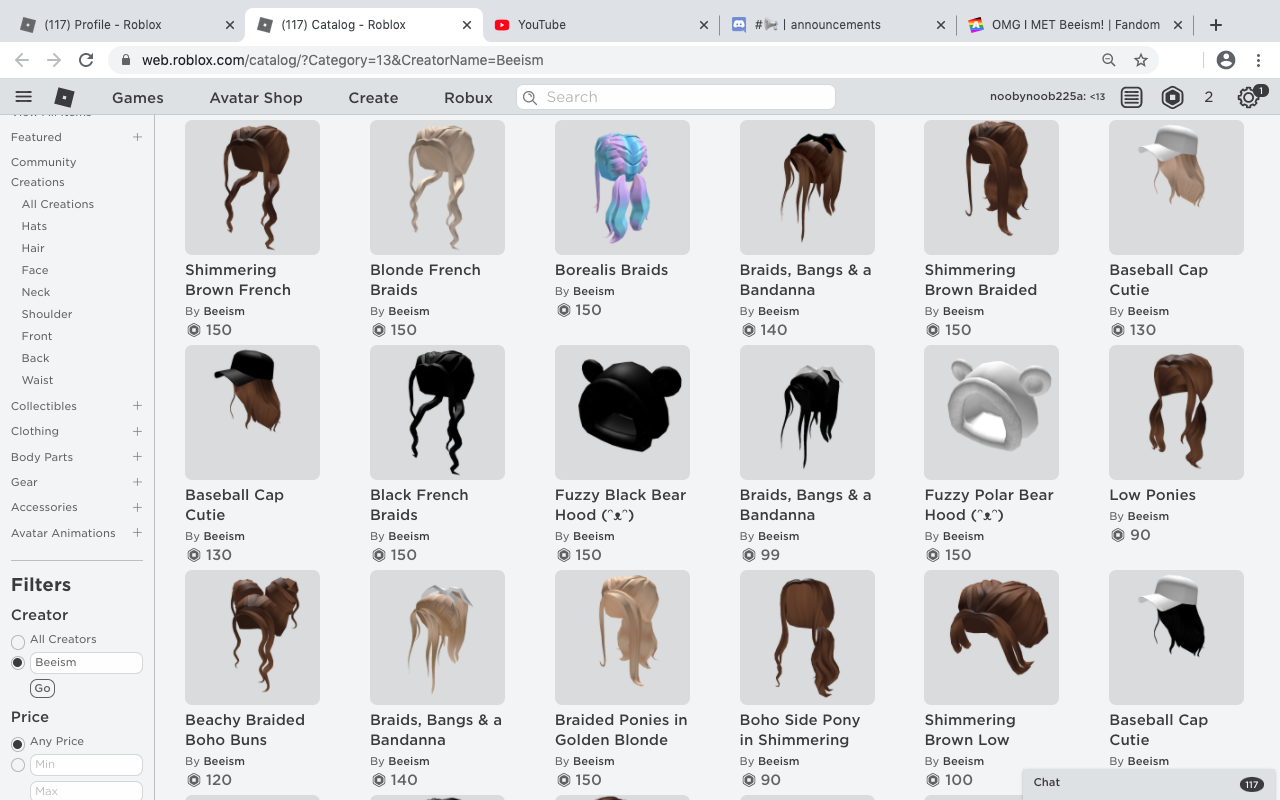Open the Fuzzy Black Bear Hood thumbnail
This screenshot has width=1280, height=800.
(622, 412)
